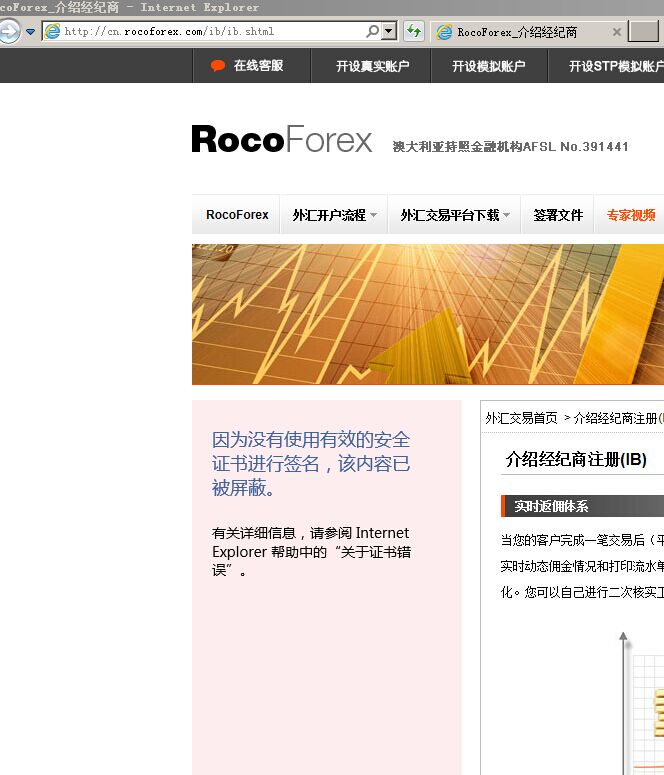Click the browser forward arrow button

9,32
